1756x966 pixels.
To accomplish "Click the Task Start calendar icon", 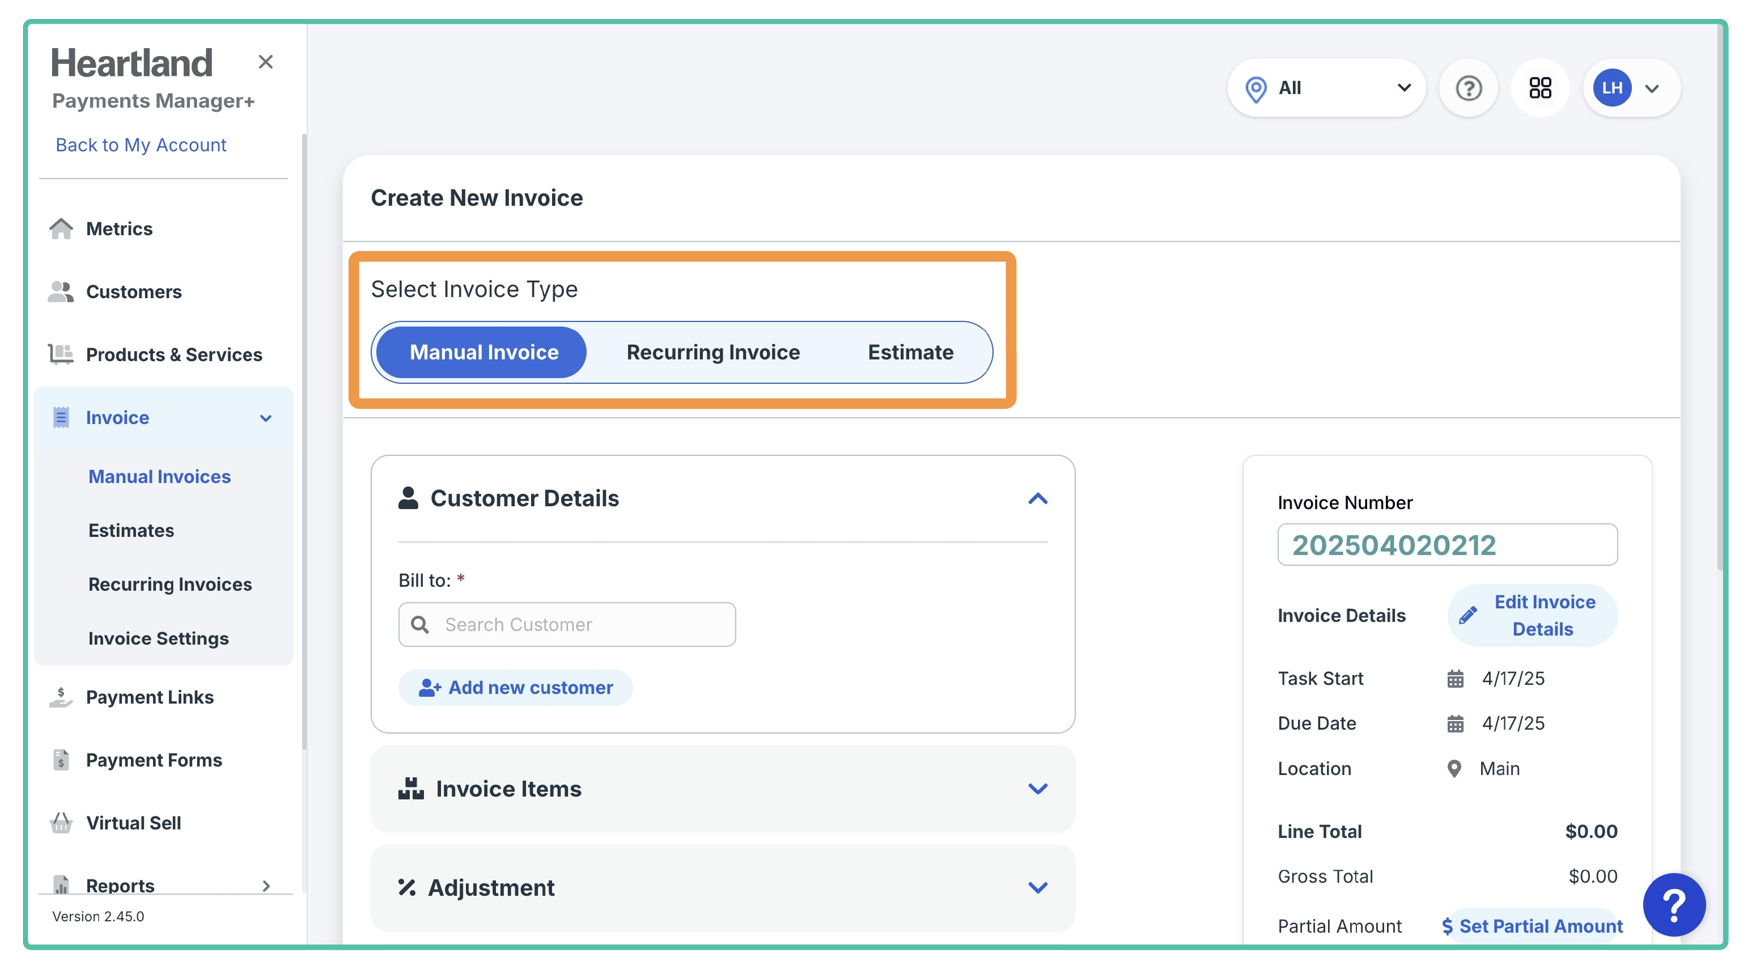I will point(1455,679).
